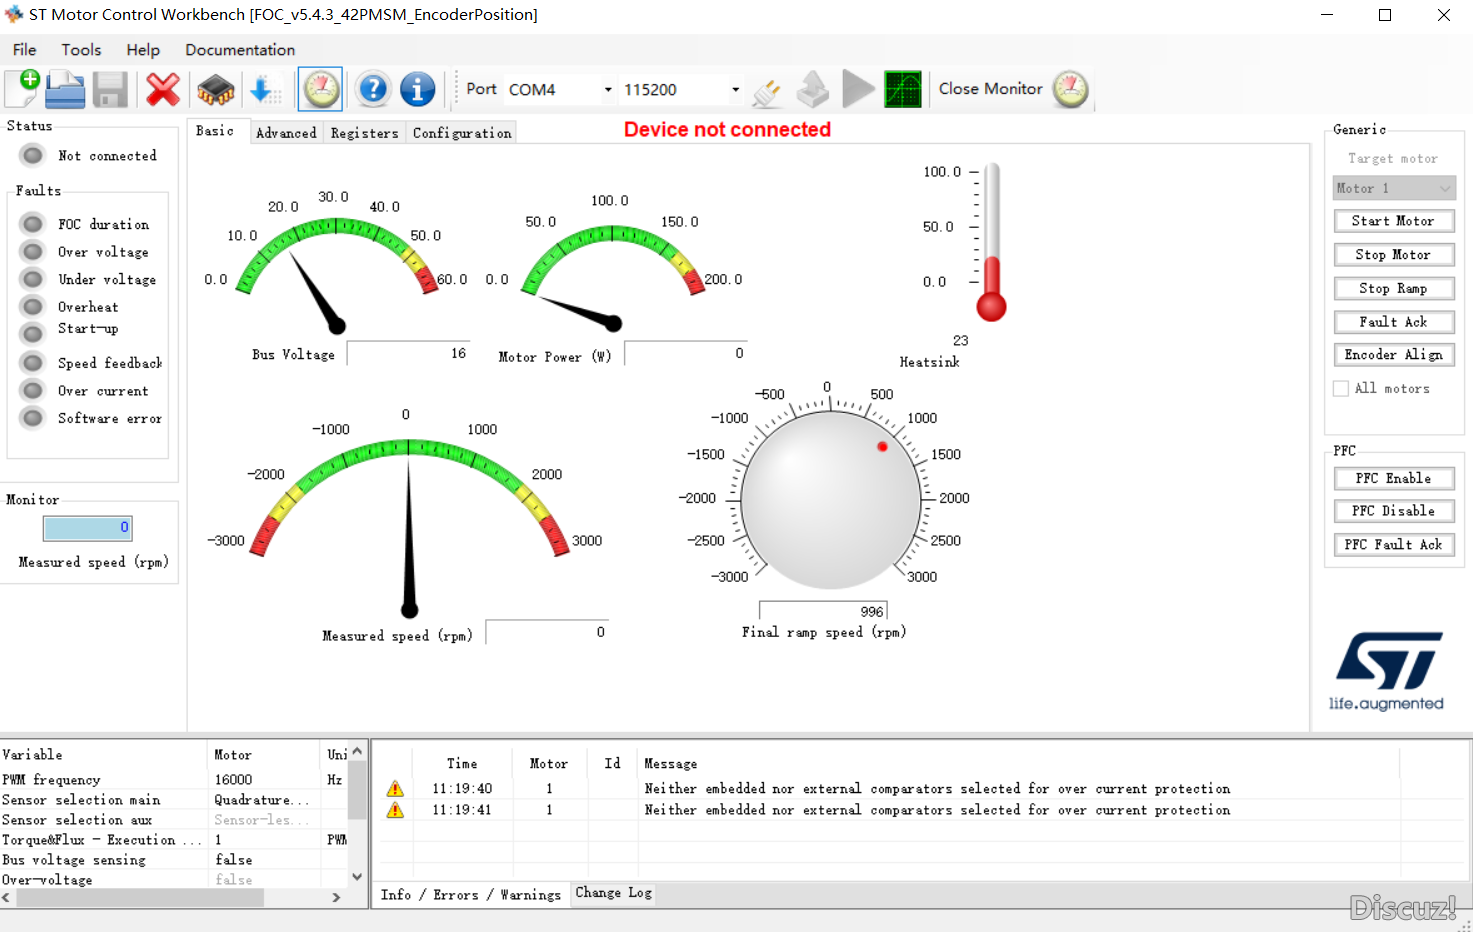The width and height of the screenshot is (1473, 932).
Task: Switch to the Change Log tab
Action: (614, 893)
